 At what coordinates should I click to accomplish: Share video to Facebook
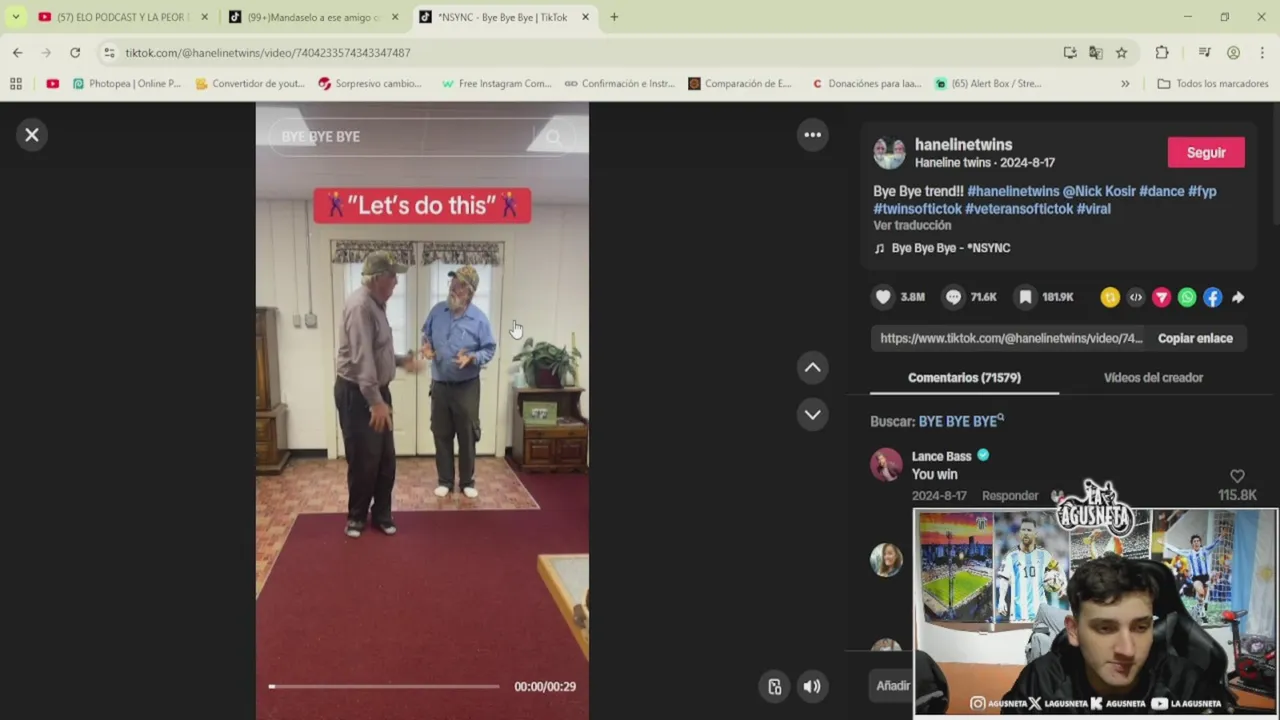1212,297
